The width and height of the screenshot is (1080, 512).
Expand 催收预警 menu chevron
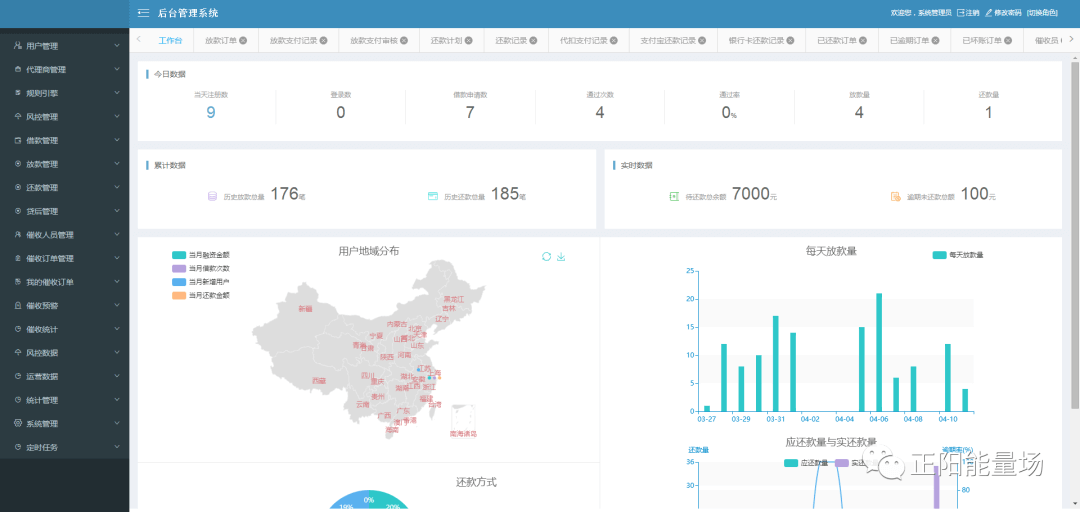tap(117, 305)
